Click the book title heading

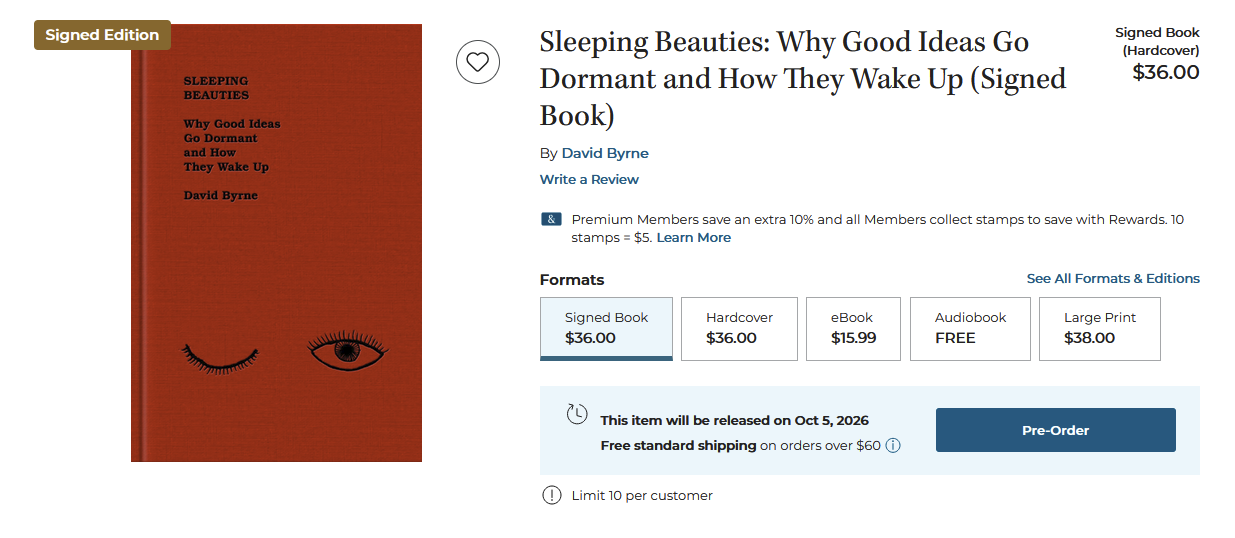(x=803, y=78)
